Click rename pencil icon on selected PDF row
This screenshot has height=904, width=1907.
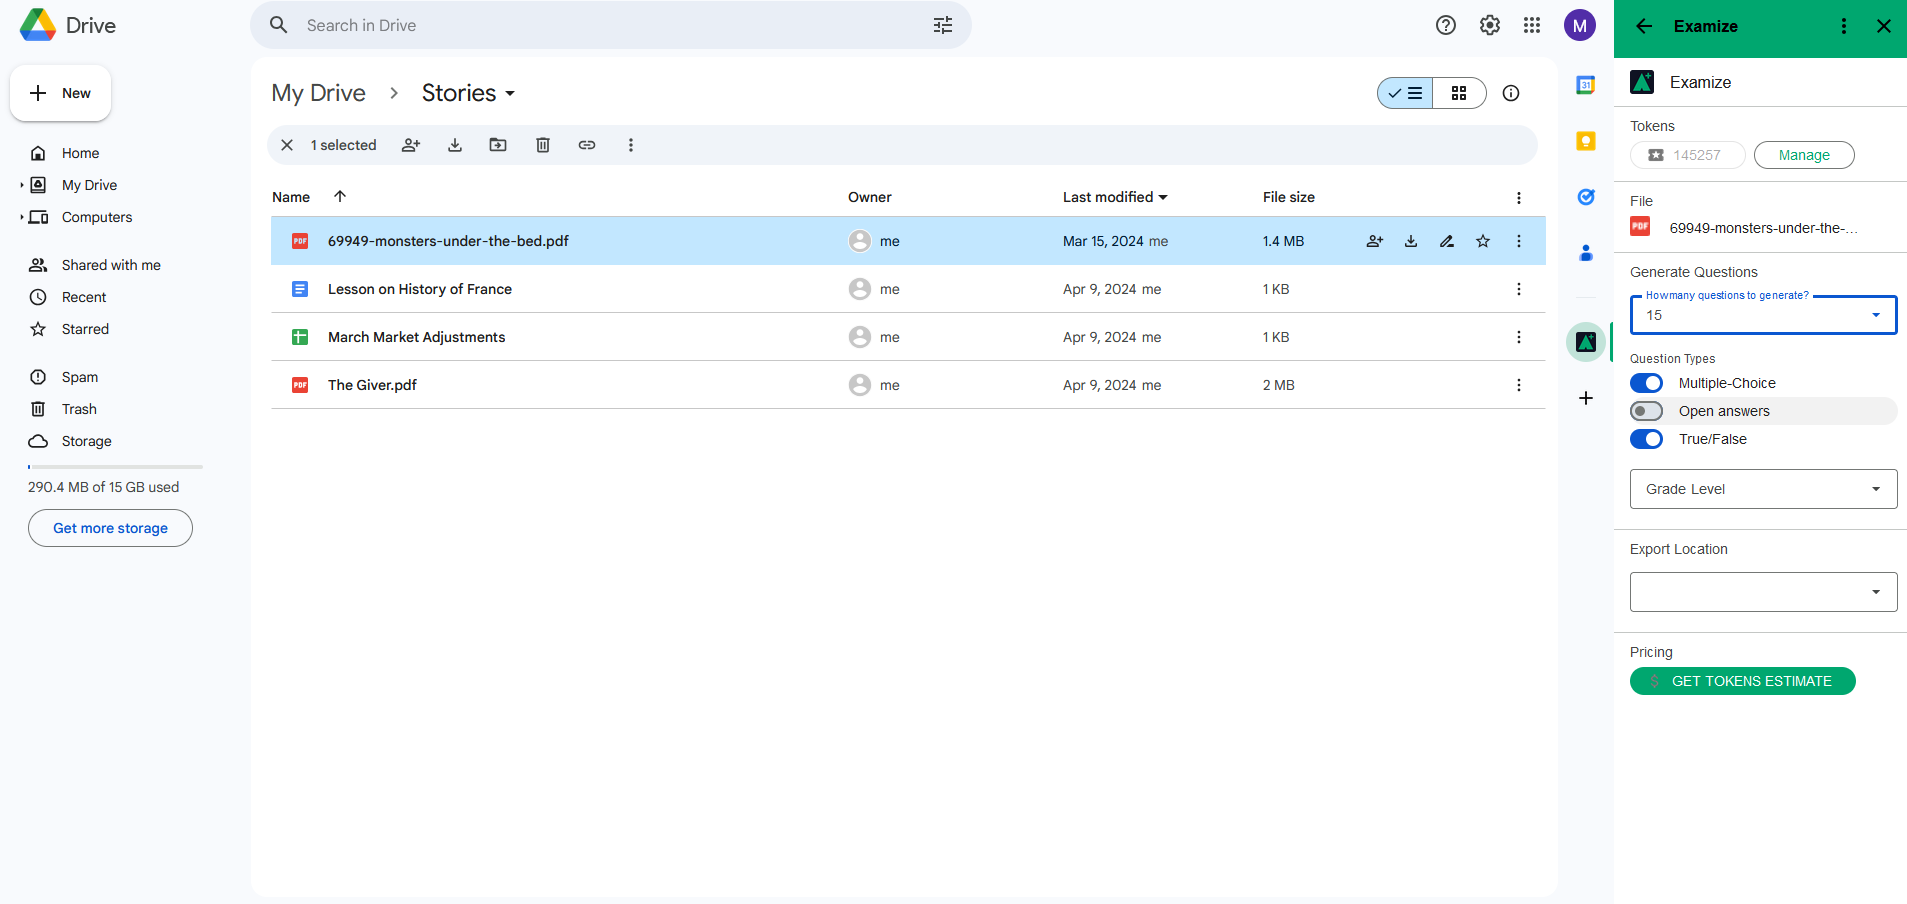pos(1447,241)
